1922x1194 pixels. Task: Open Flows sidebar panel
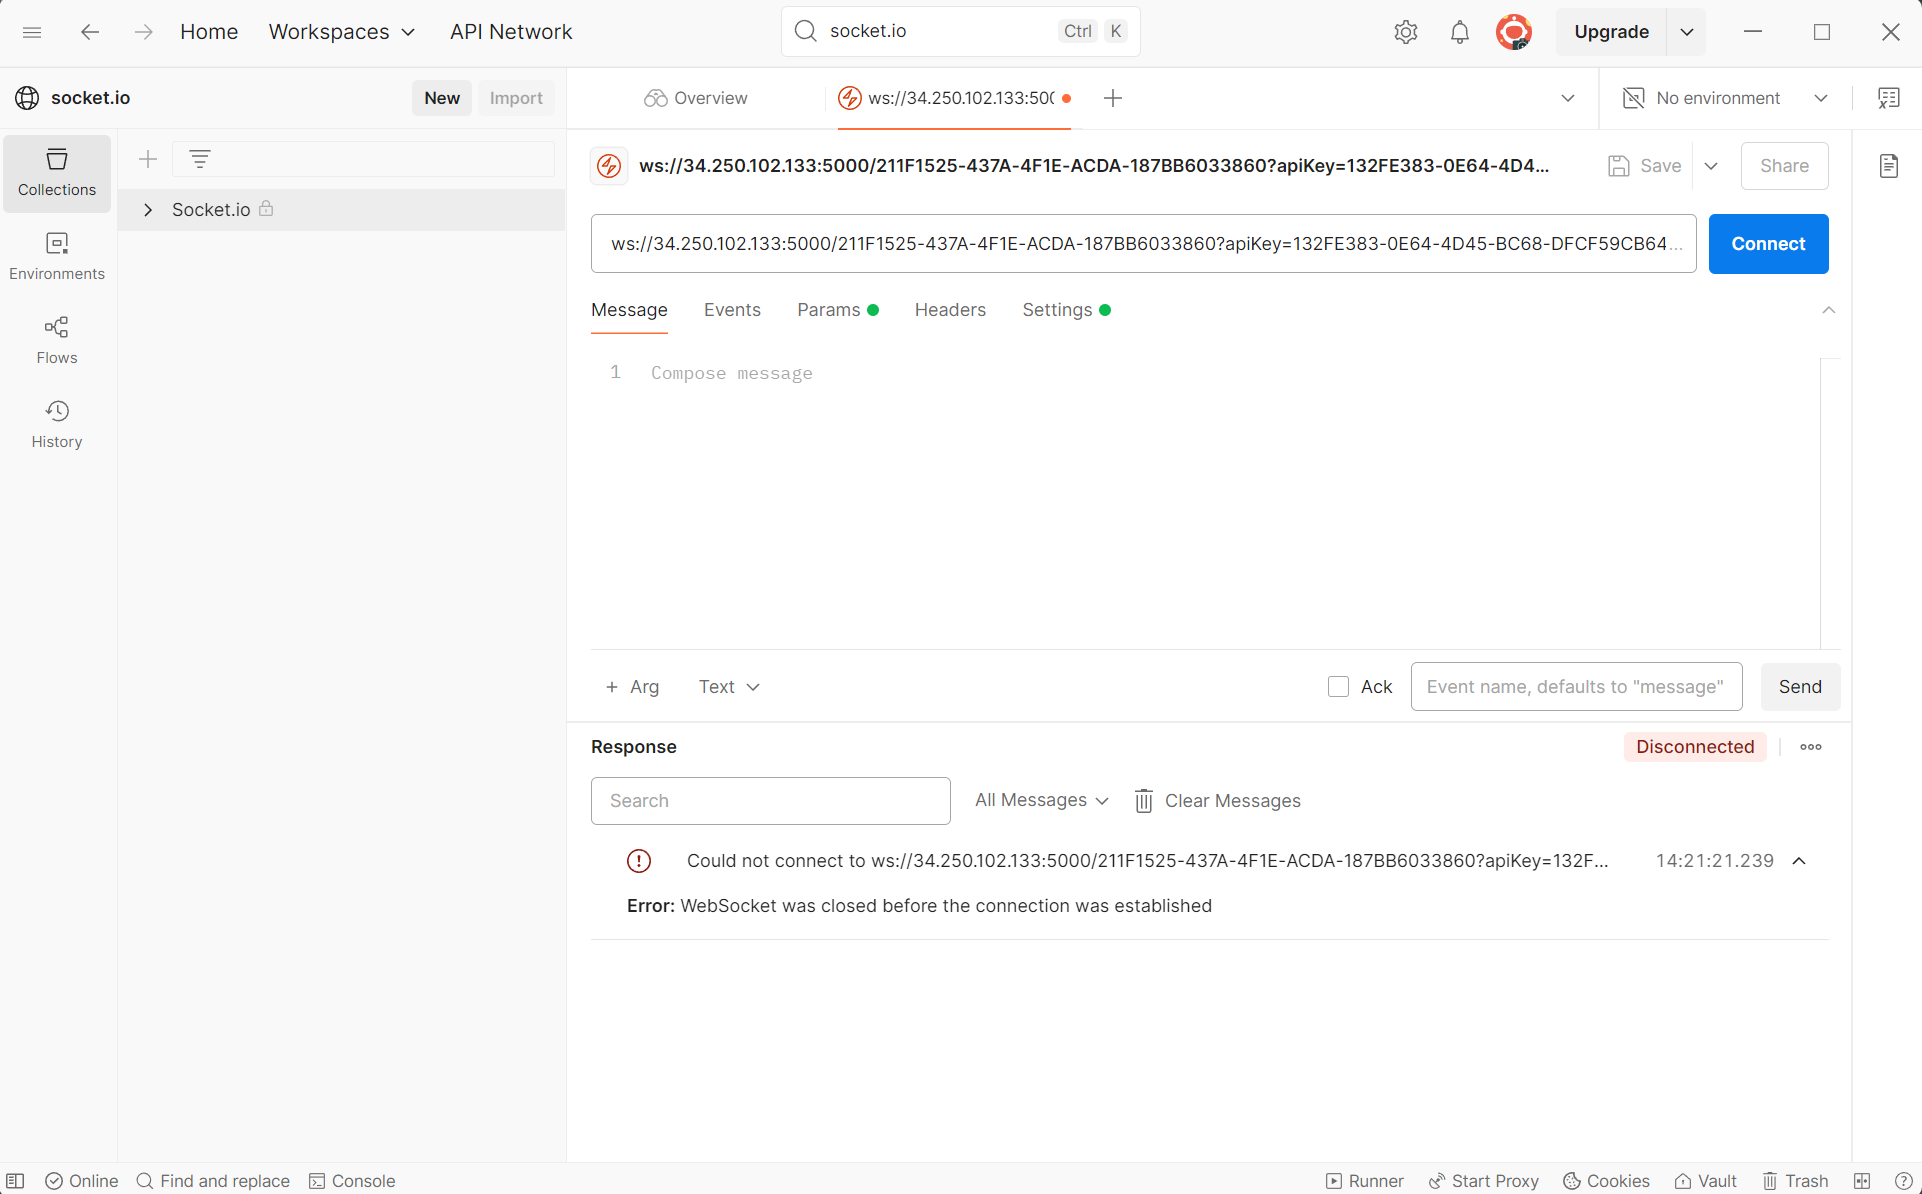pos(57,341)
